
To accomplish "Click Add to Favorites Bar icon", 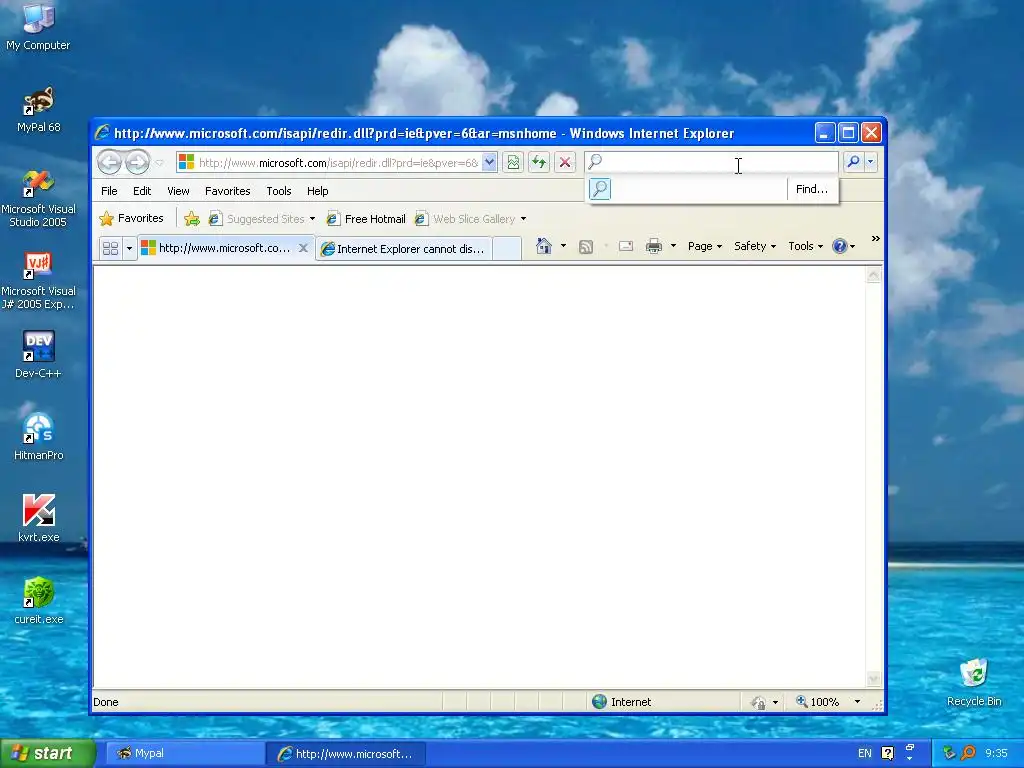I will pyautogui.click(x=191, y=219).
